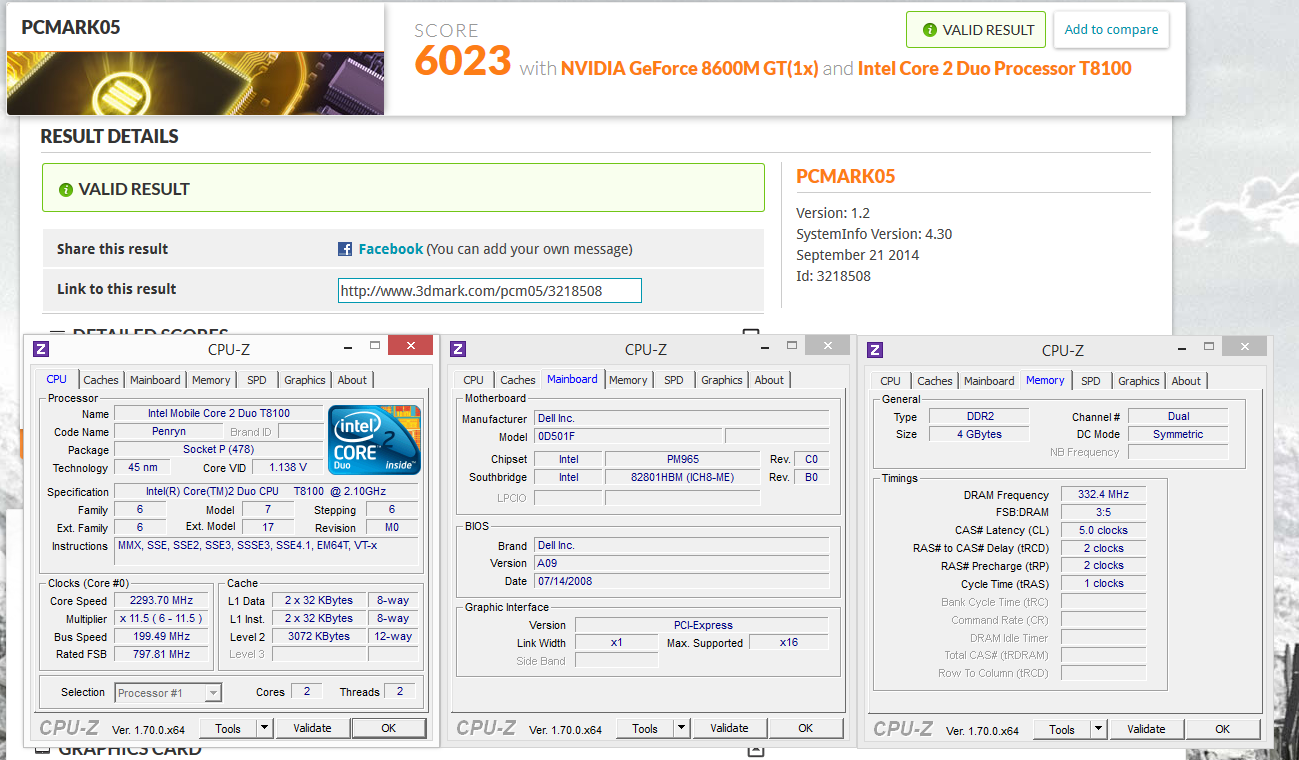This screenshot has width=1299, height=760.
Task: Open the SPD tab in the CPU-tab window
Action: tap(257, 380)
